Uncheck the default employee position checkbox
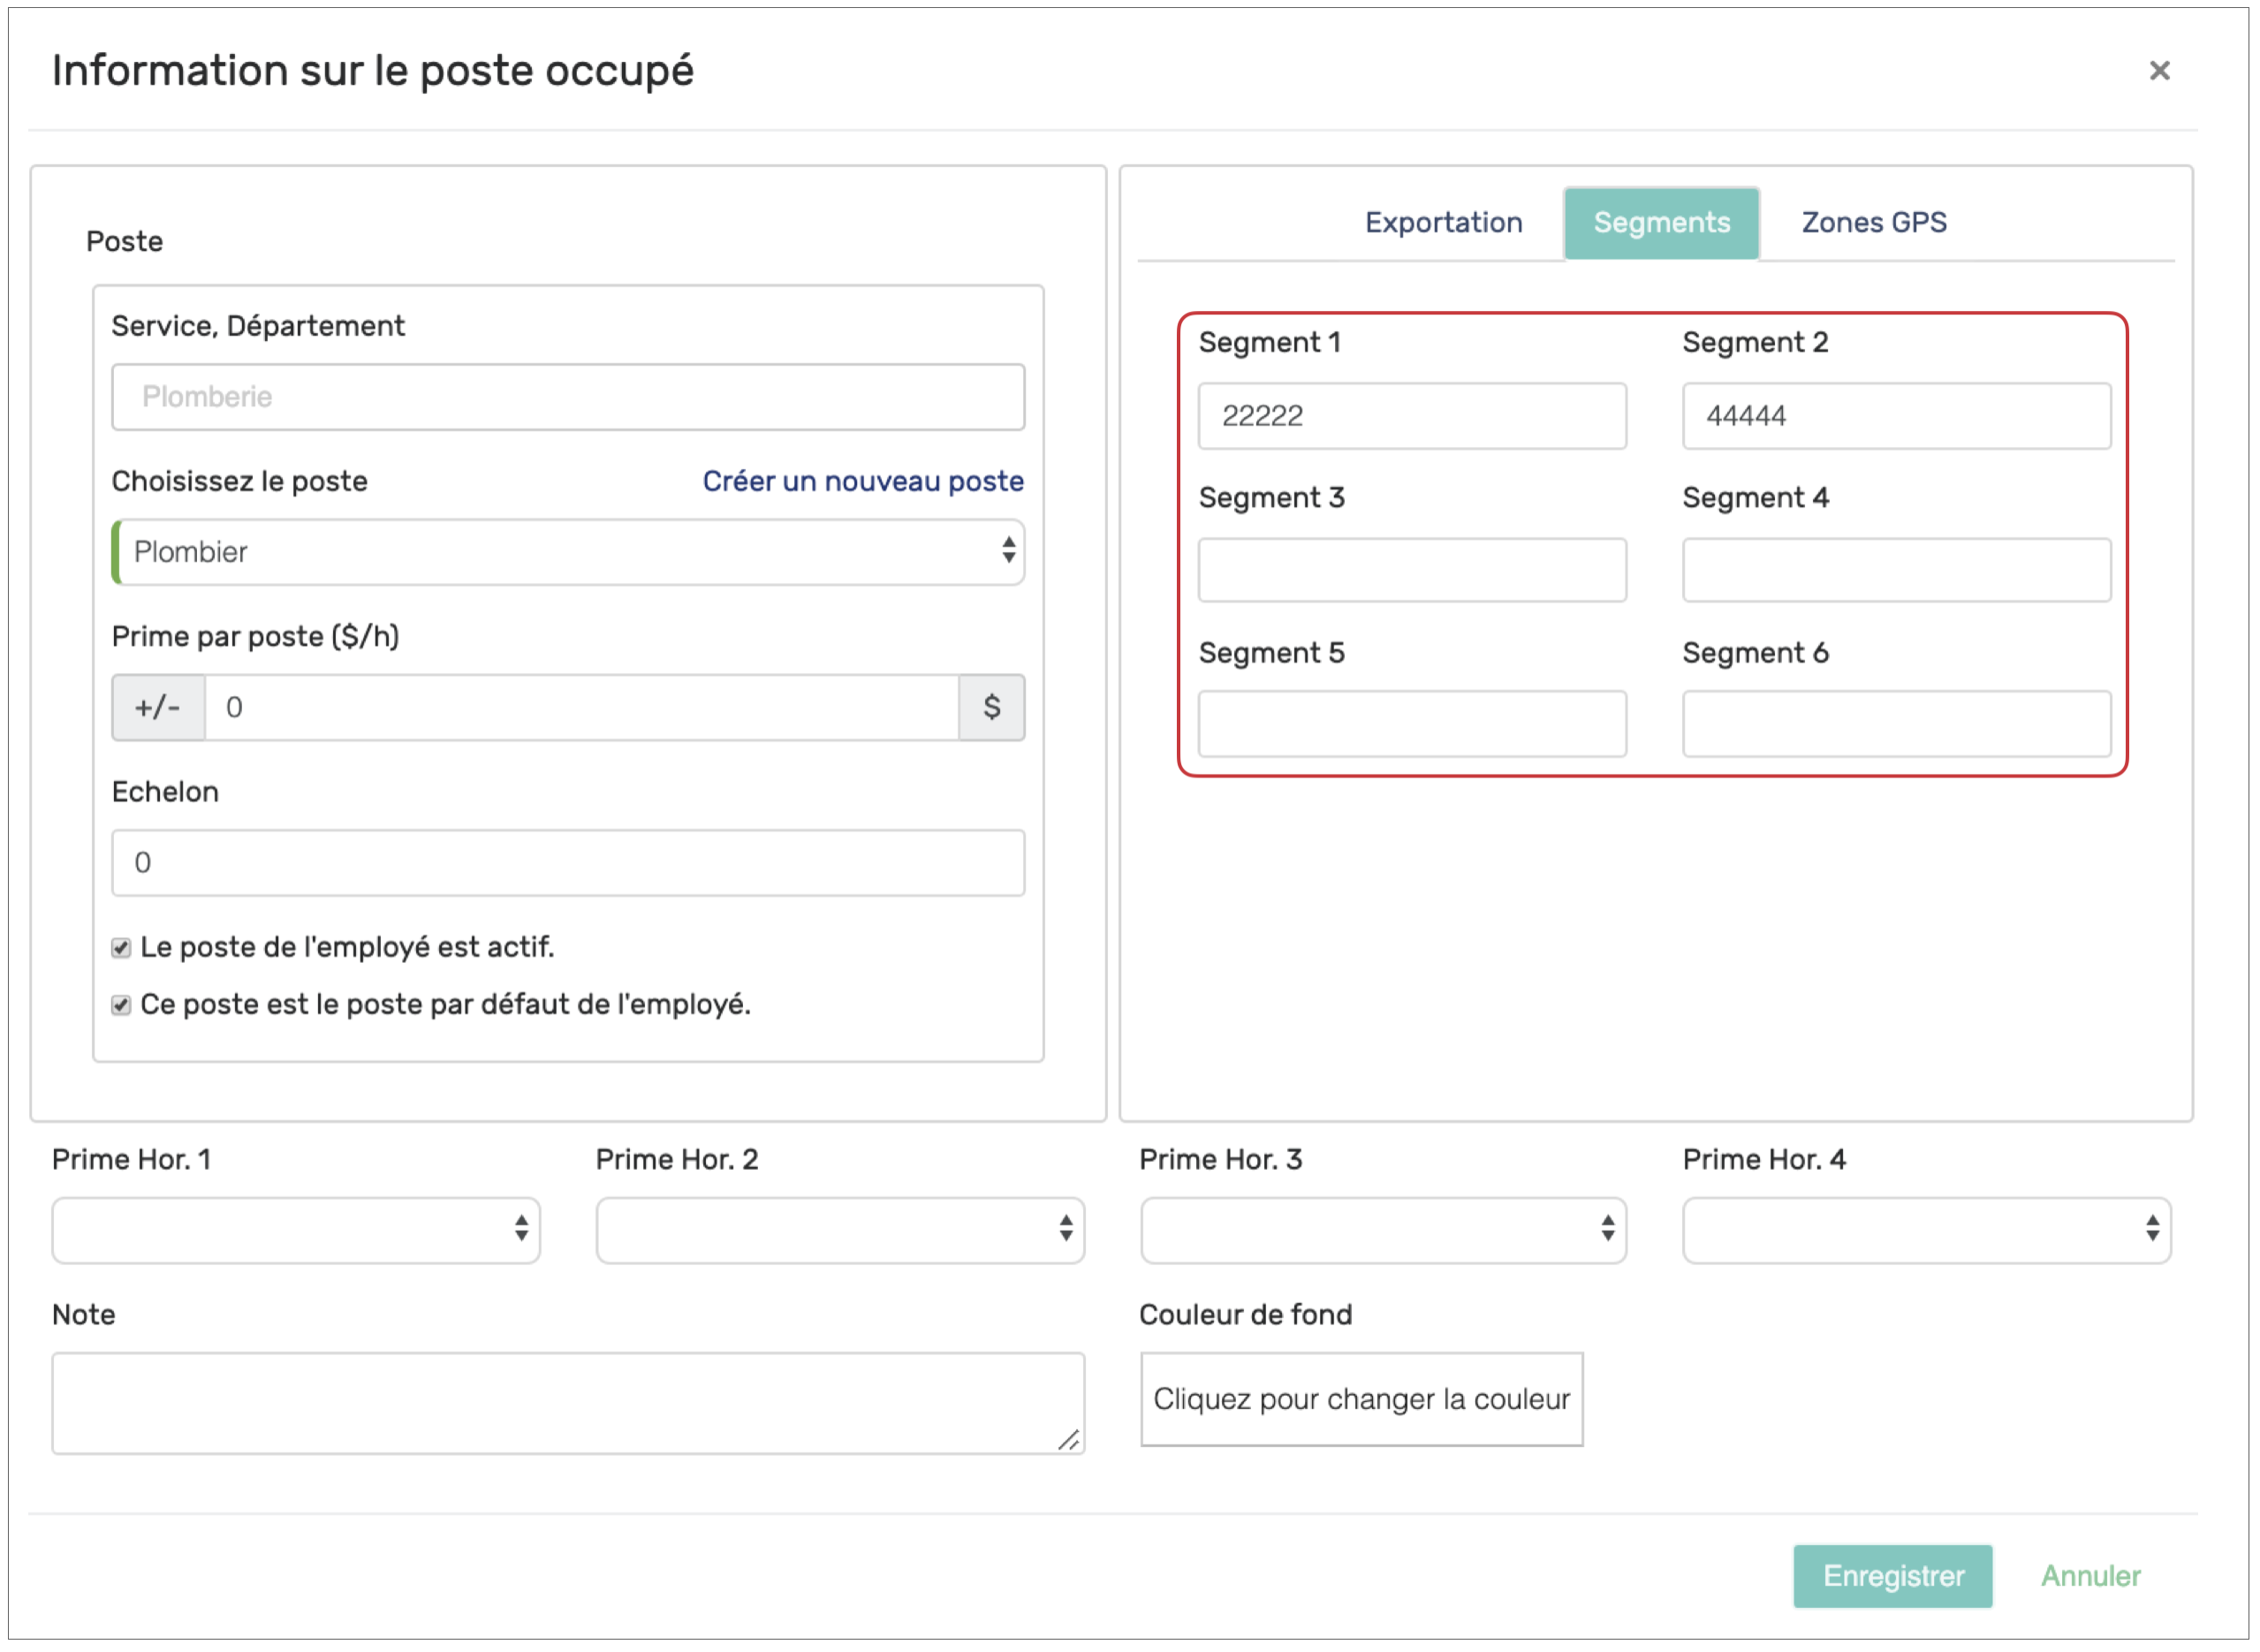Viewport: 2260px width, 1652px height. 121,1004
